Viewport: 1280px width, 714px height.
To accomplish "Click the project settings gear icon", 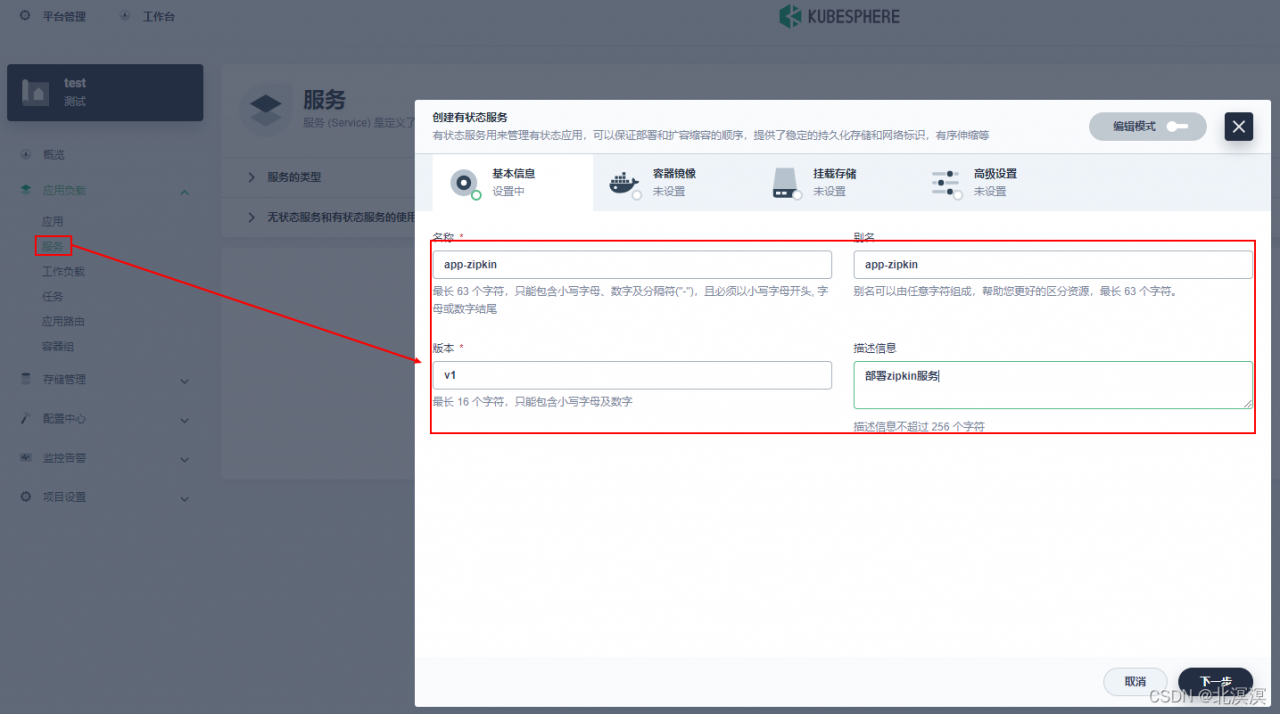I will [x=26, y=497].
